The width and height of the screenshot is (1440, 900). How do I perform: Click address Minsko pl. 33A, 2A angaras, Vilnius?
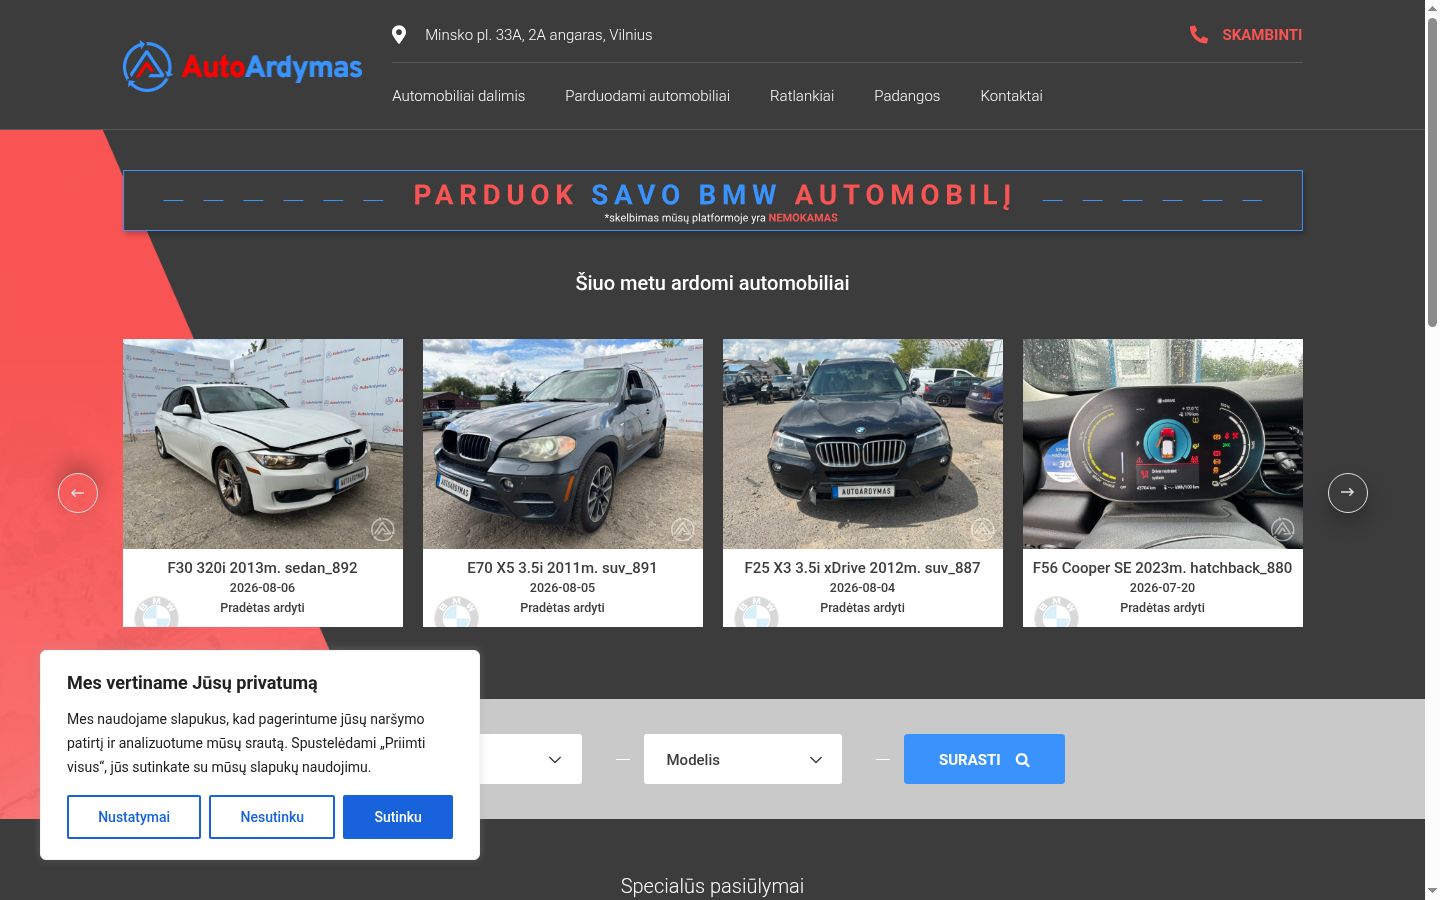[538, 35]
